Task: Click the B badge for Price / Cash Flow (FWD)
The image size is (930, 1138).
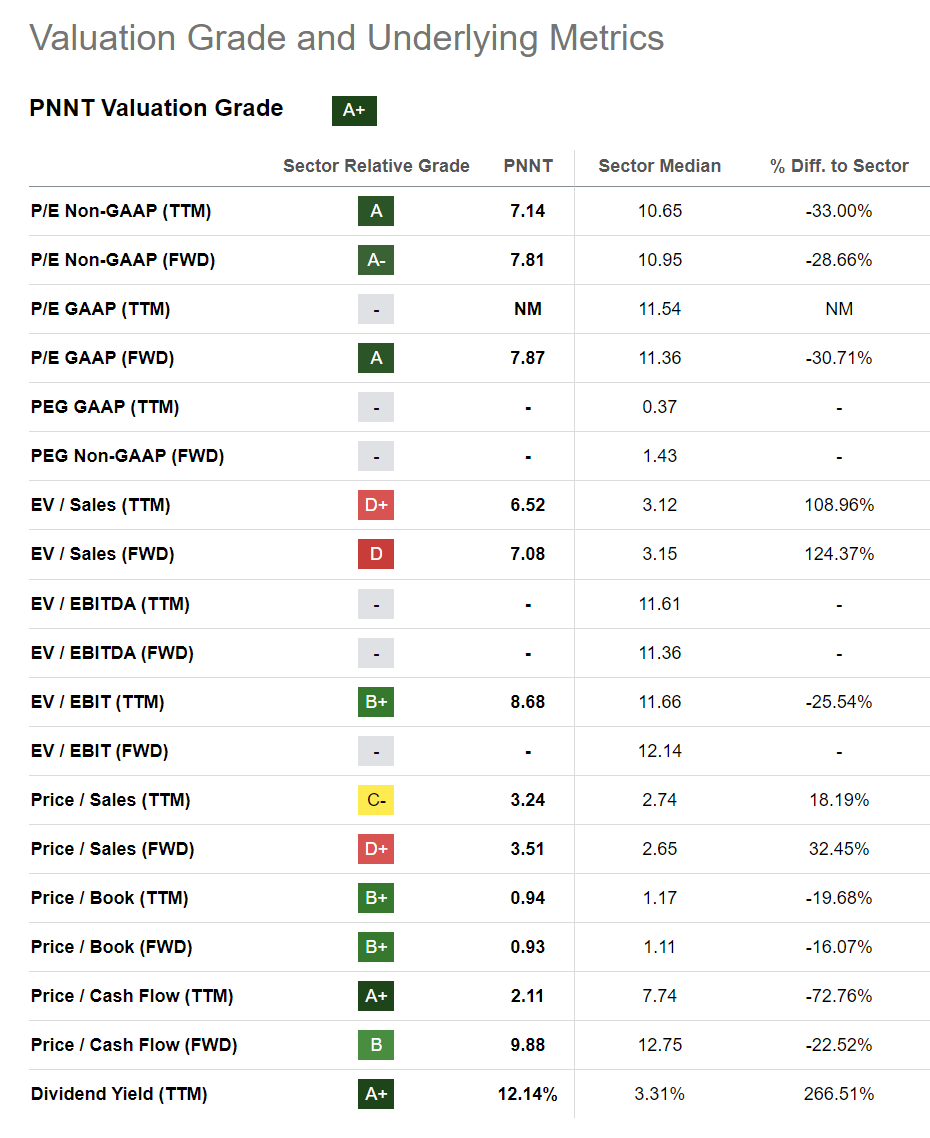Action: (x=376, y=1045)
